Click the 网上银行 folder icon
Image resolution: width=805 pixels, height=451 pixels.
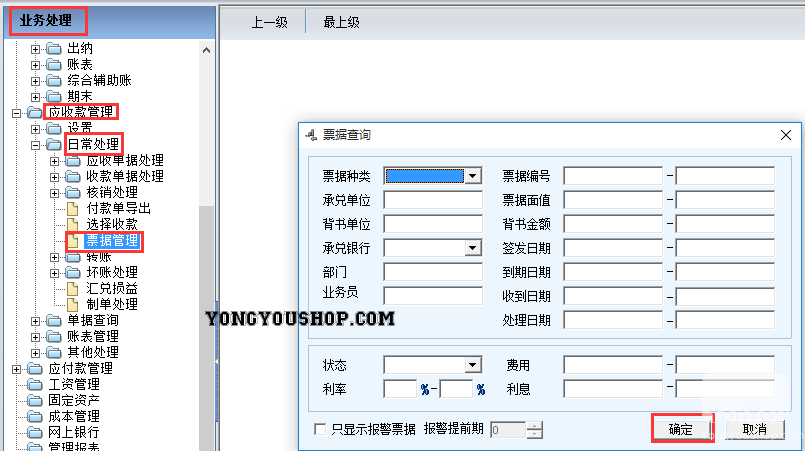[x=35, y=433]
